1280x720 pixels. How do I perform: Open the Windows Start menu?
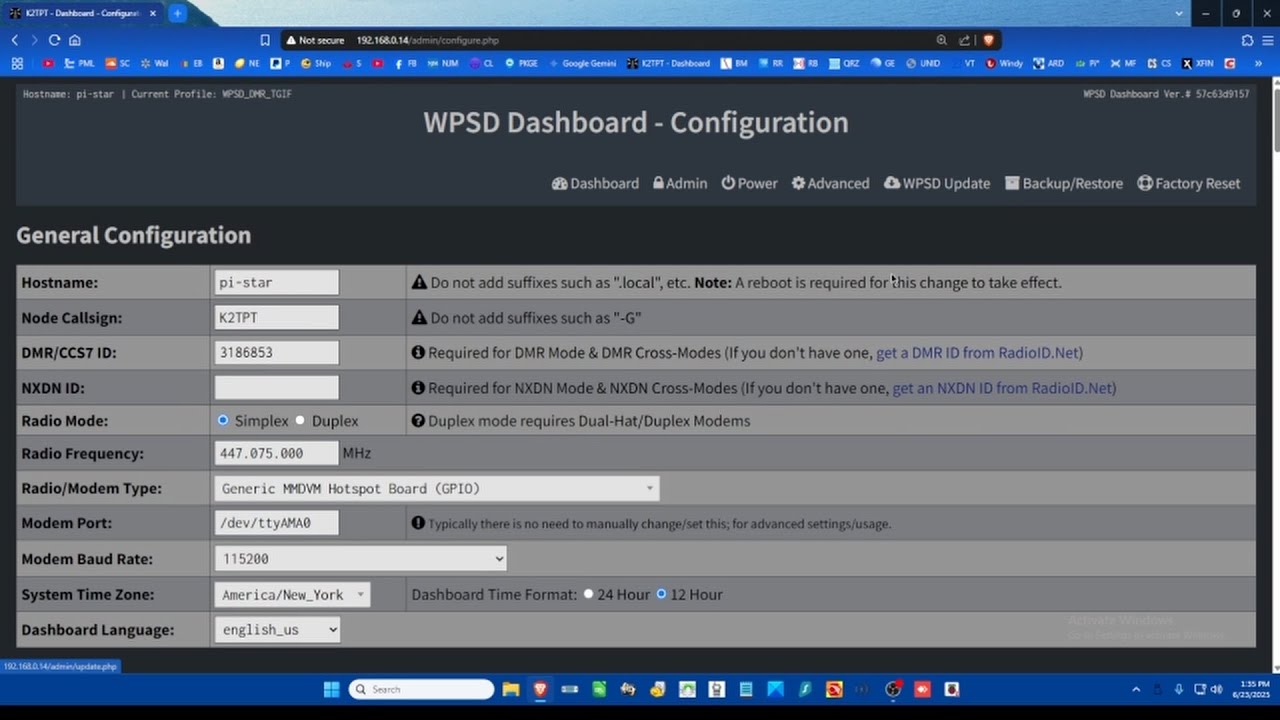point(331,689)
